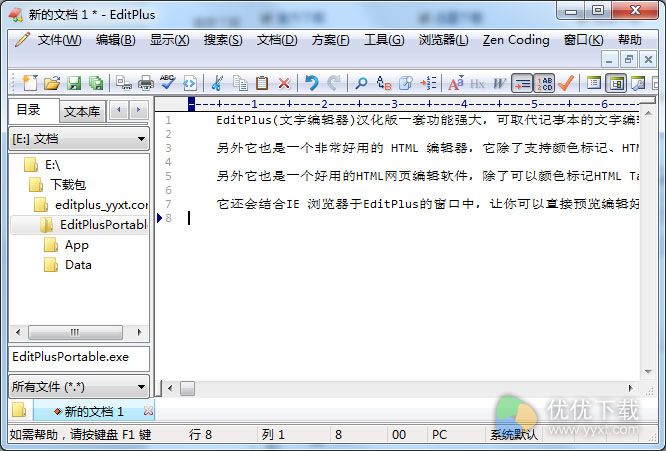Screen dimensions: 666x451
Task: Click the grey Redo arrow icon
Action: tap(334, 83)
